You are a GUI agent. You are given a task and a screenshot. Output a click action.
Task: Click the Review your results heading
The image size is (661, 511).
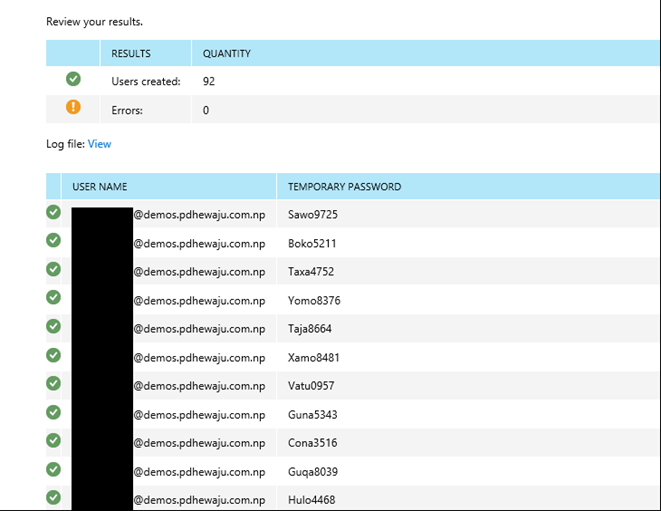pos(94,22)
